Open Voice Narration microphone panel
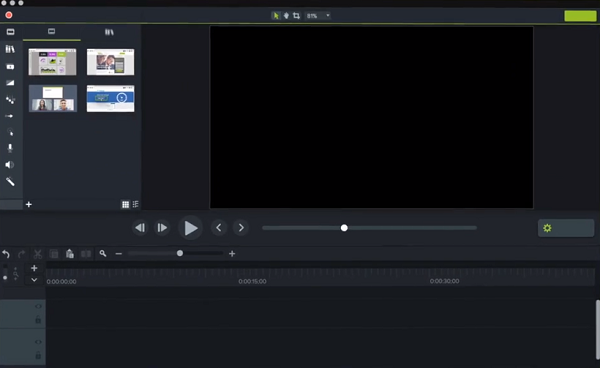Viewport: 600px width, 368px height. [10, 148]
